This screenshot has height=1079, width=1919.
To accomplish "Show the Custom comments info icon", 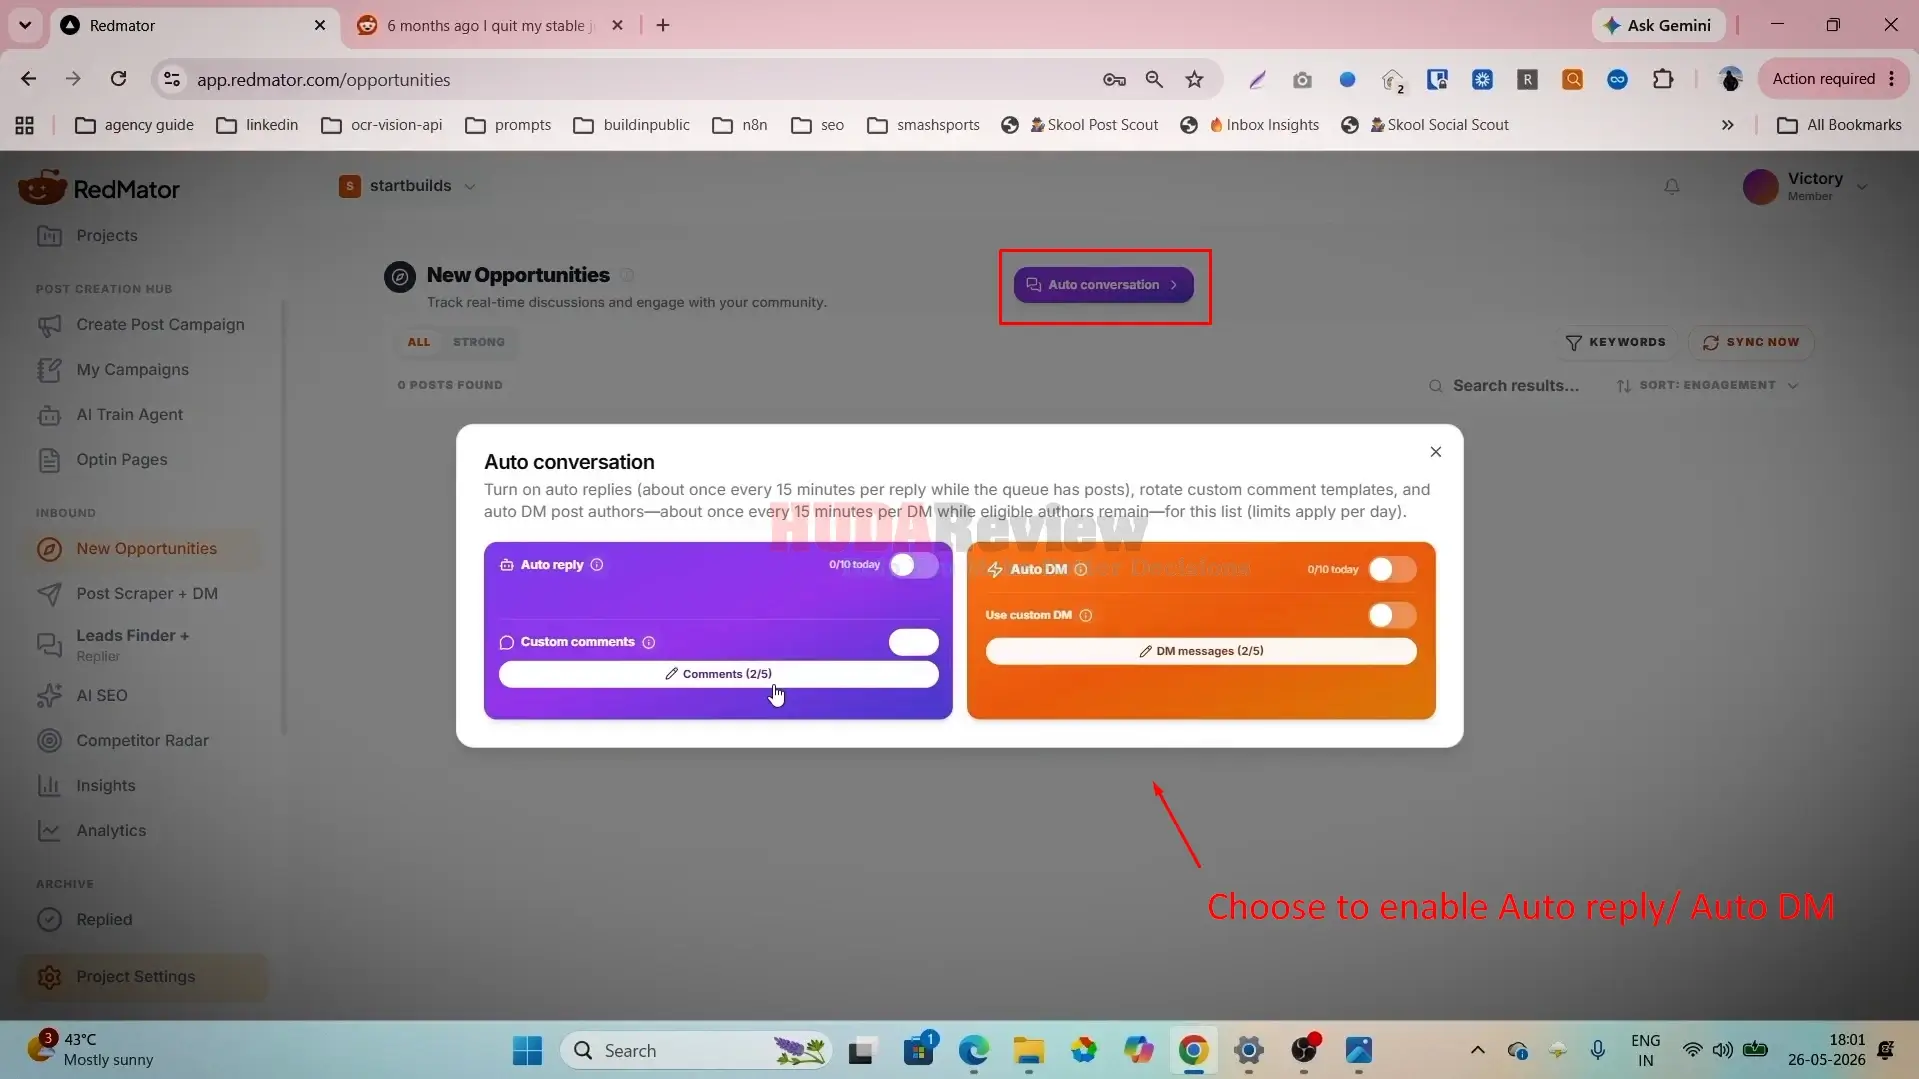I will click(x=649, y=642).
